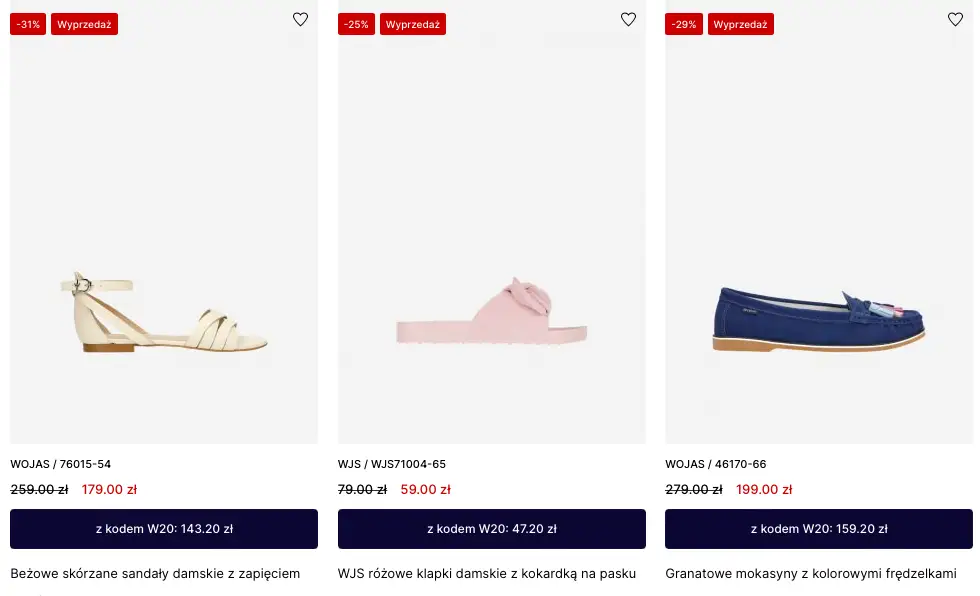This screenshot has width=980, height=596.
Task: Save navy moccasins to favorites with heart
Action: tap(955, 19)
